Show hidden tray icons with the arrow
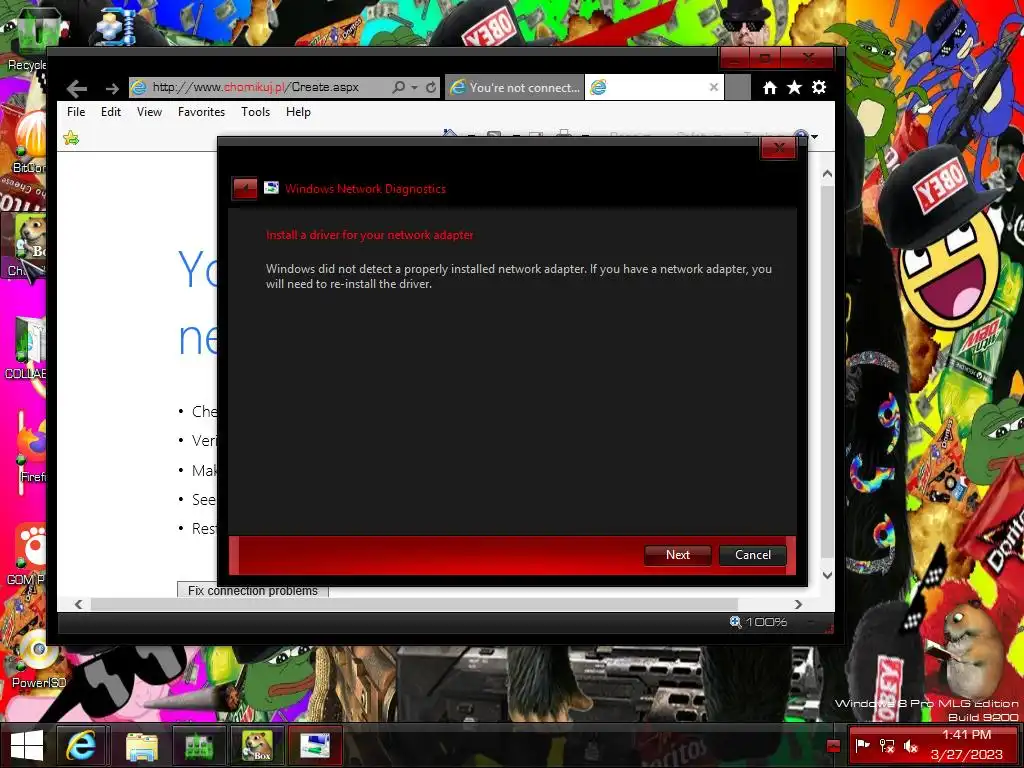 pos(833,745)
